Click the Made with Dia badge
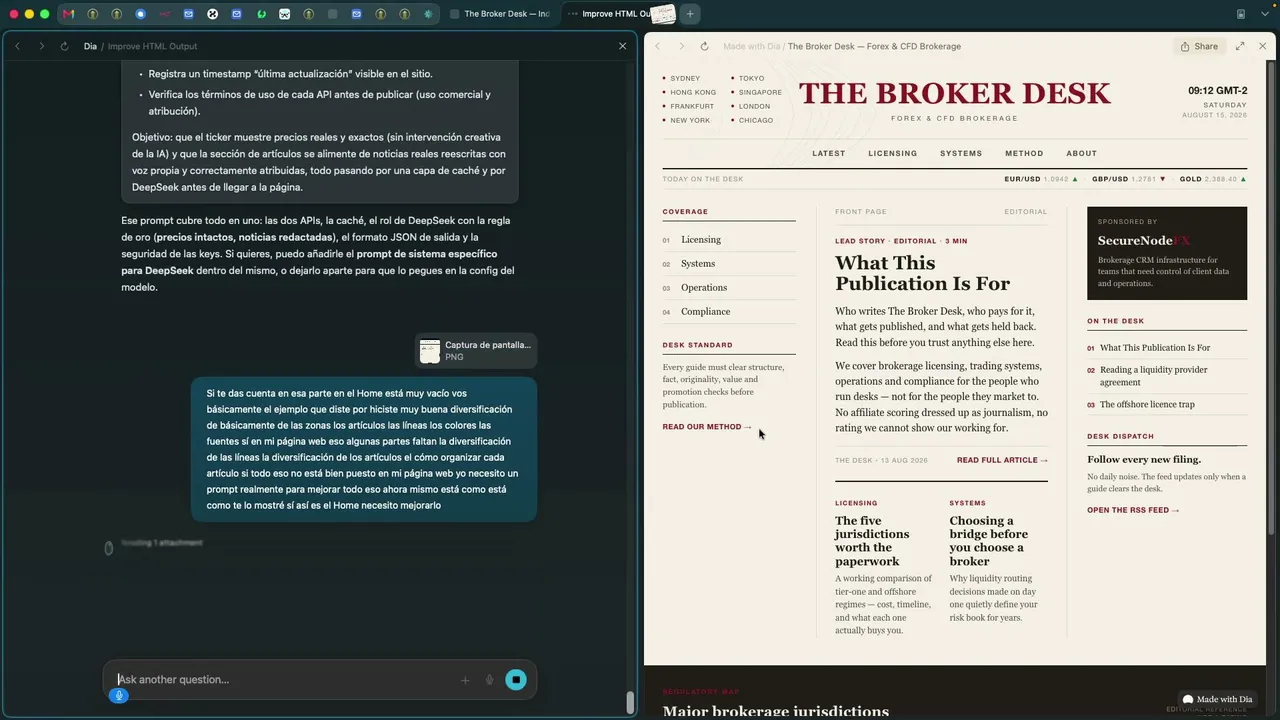Screen dimensions: 1280x720 [1217, 700]
